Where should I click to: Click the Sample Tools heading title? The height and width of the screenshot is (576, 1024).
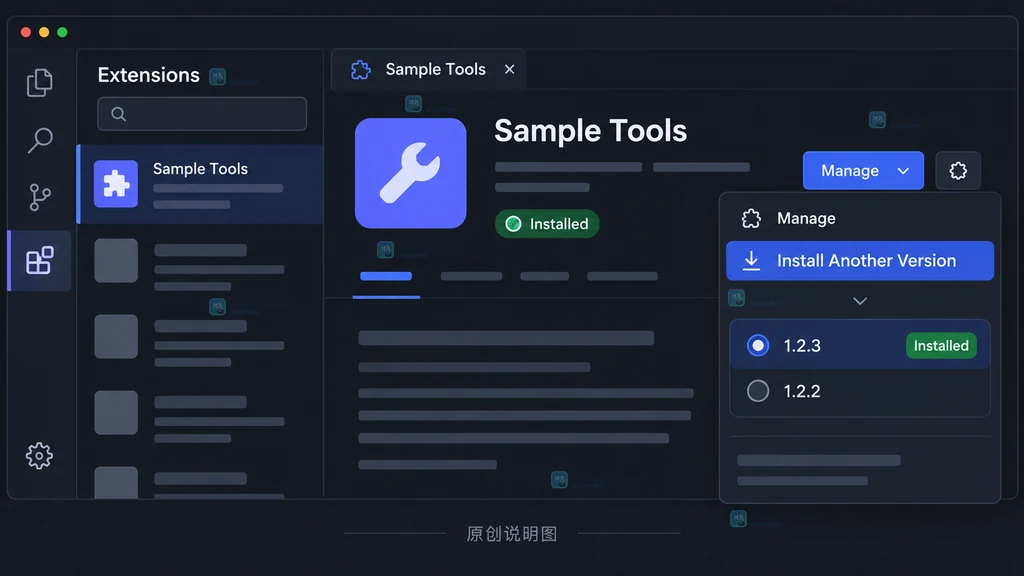pos(590,131)
